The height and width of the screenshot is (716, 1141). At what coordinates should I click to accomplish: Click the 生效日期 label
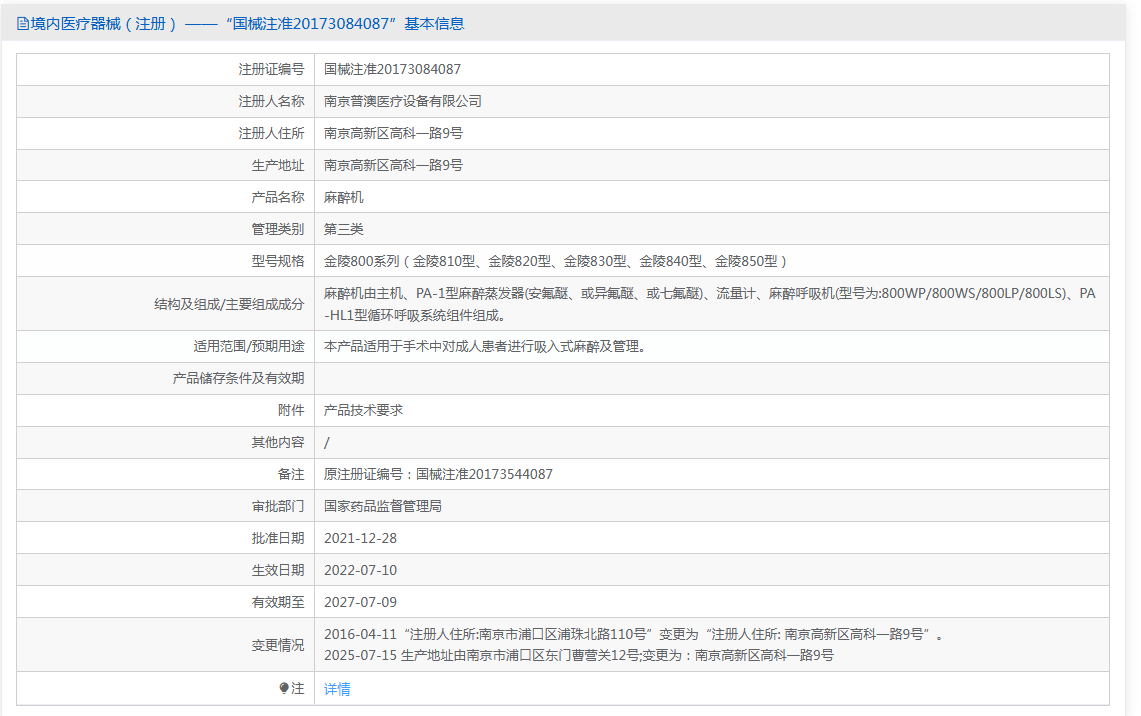278,570
